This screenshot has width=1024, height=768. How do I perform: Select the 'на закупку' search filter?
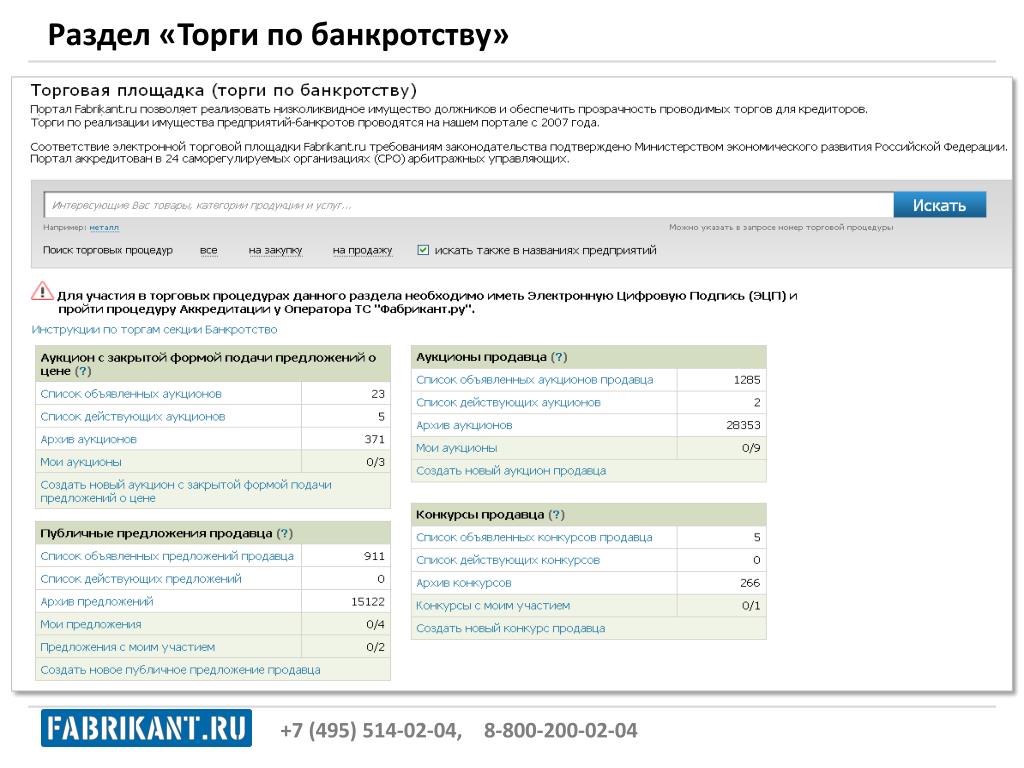(x=275, y=250)
